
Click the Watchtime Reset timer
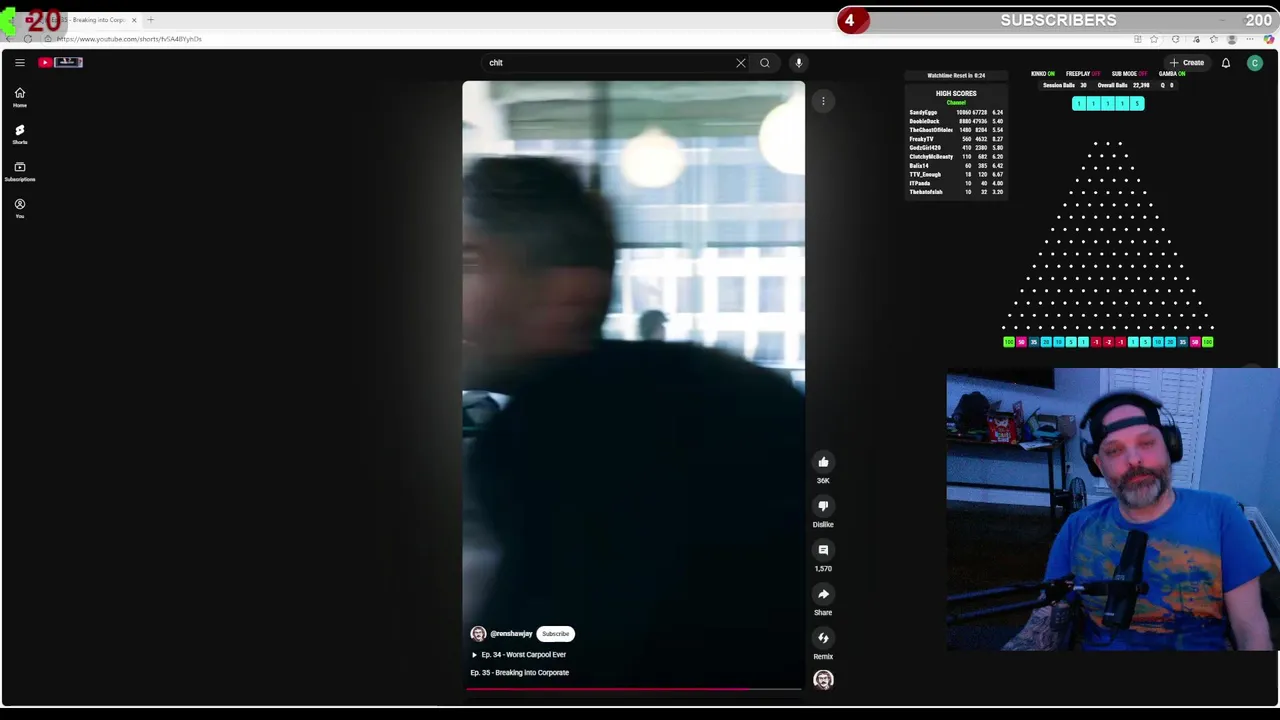pos(956,76)
